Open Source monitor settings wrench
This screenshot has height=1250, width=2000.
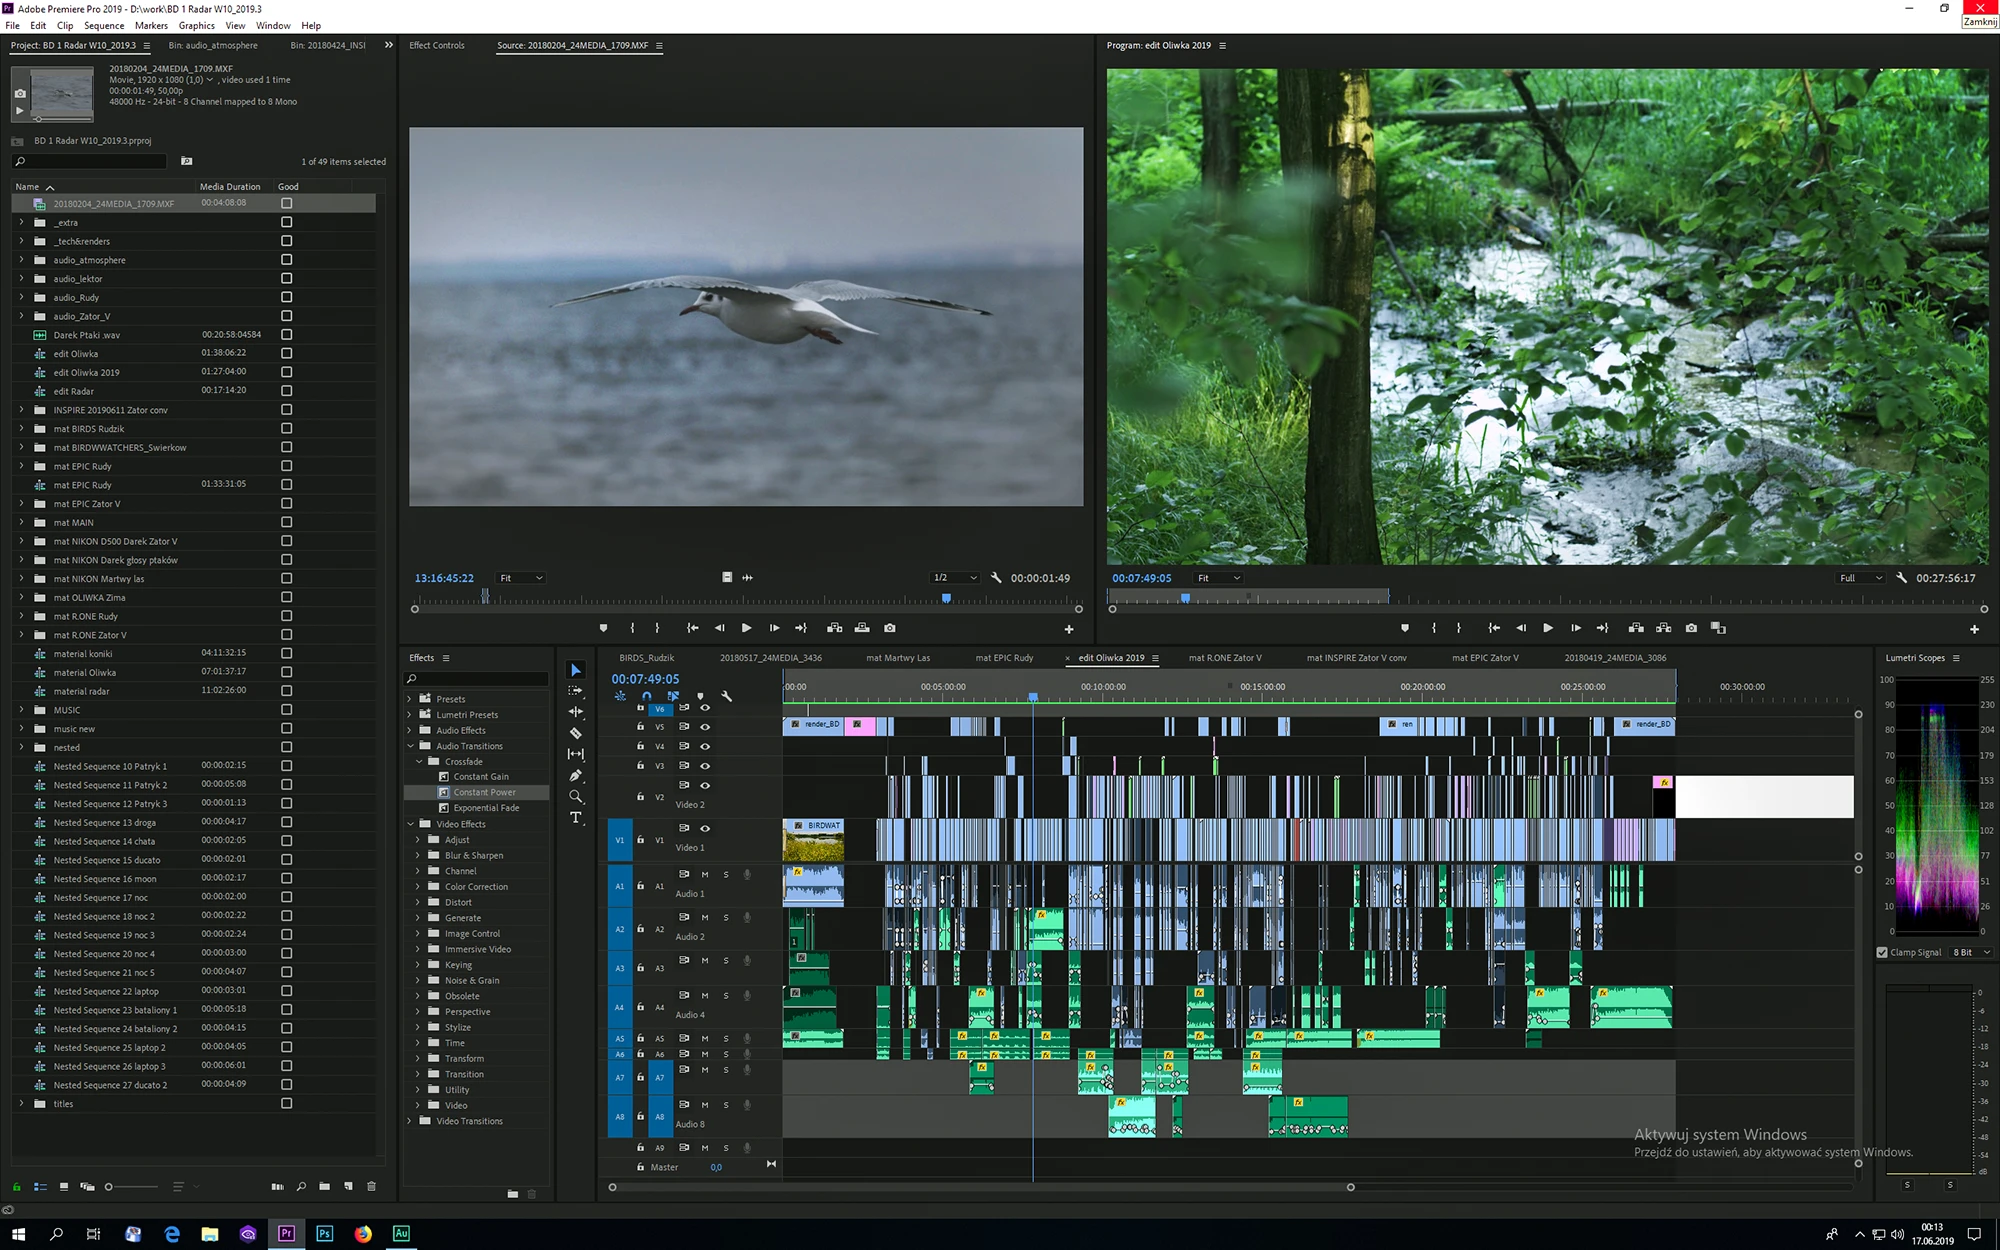(996, 577)
